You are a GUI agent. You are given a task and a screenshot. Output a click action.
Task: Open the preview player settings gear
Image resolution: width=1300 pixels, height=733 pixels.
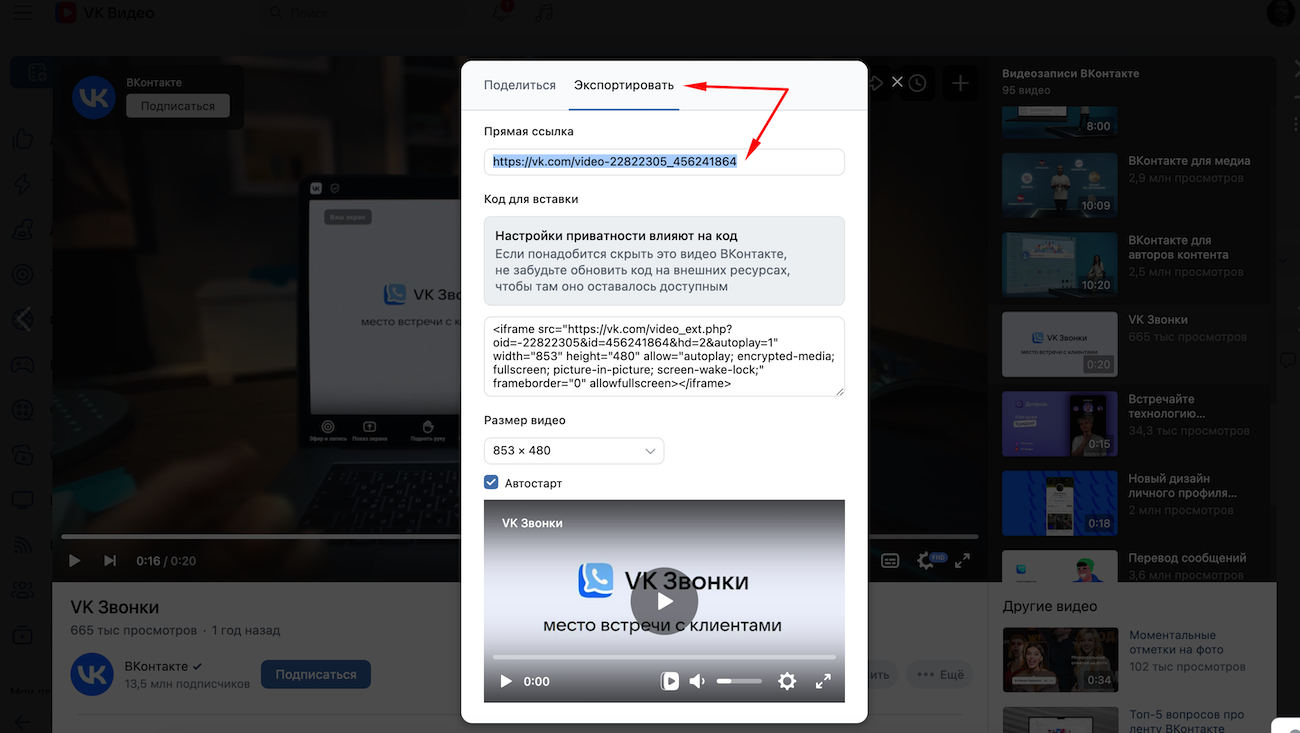(x=787, y=681)
